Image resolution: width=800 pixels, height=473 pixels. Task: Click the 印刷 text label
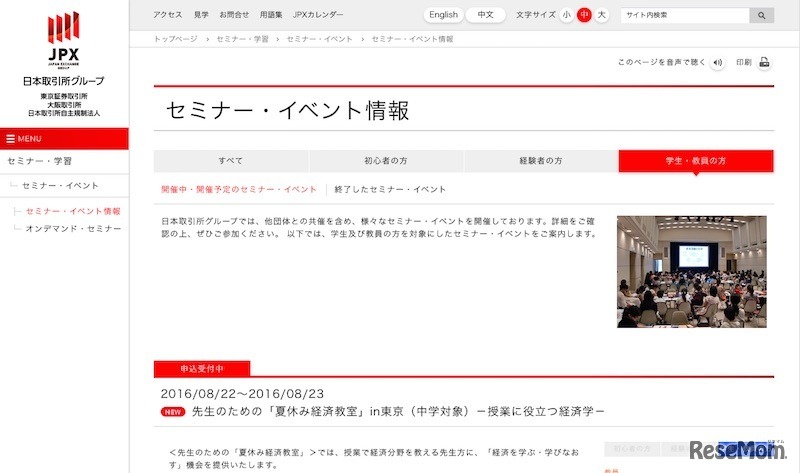click(744, 62)
